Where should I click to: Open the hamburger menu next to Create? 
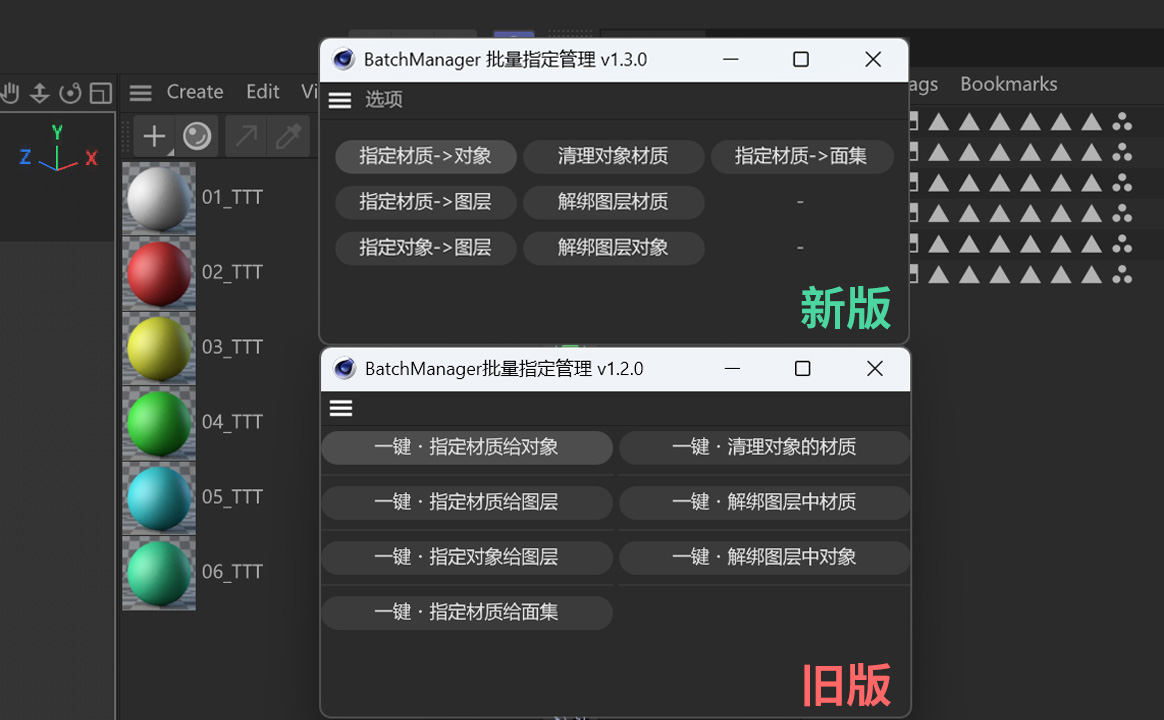point(140,92)
